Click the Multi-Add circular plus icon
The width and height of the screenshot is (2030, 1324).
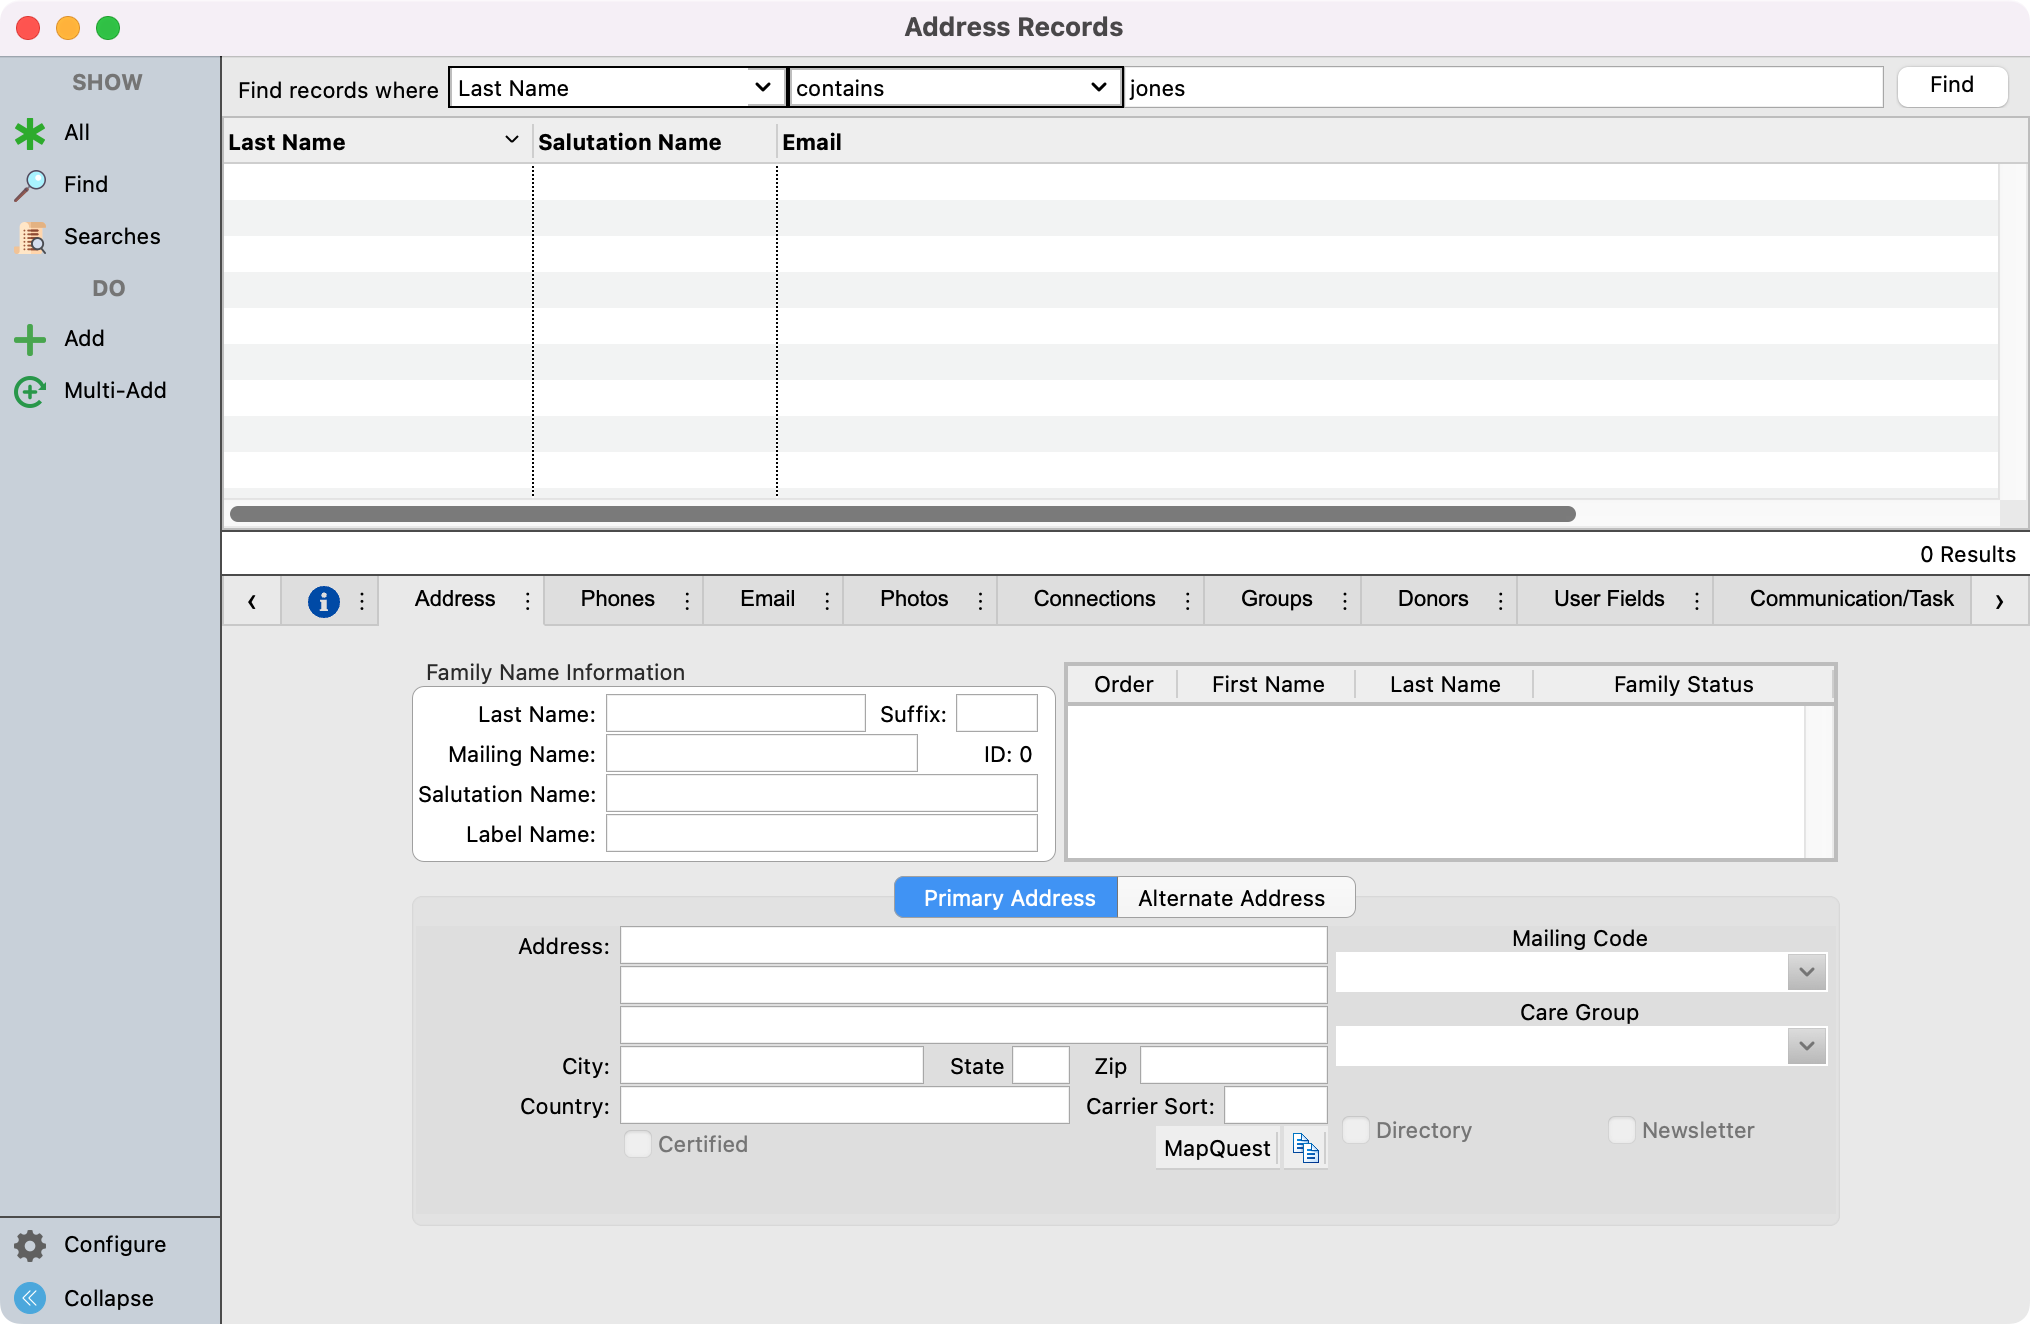click(x=30, y=391)
